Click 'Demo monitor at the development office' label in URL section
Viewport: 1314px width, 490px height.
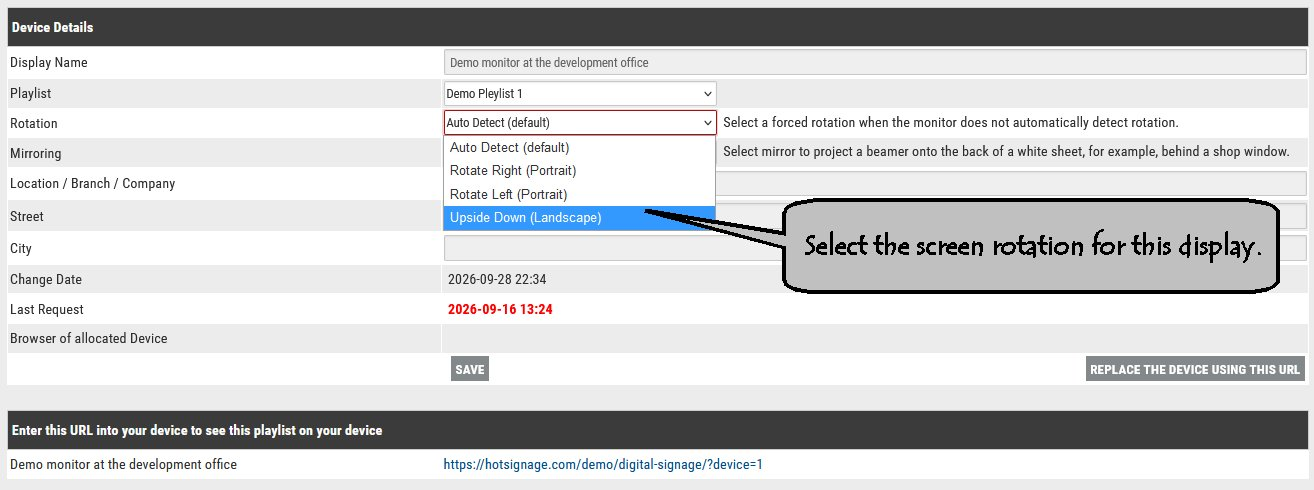[x=124, y=465]
